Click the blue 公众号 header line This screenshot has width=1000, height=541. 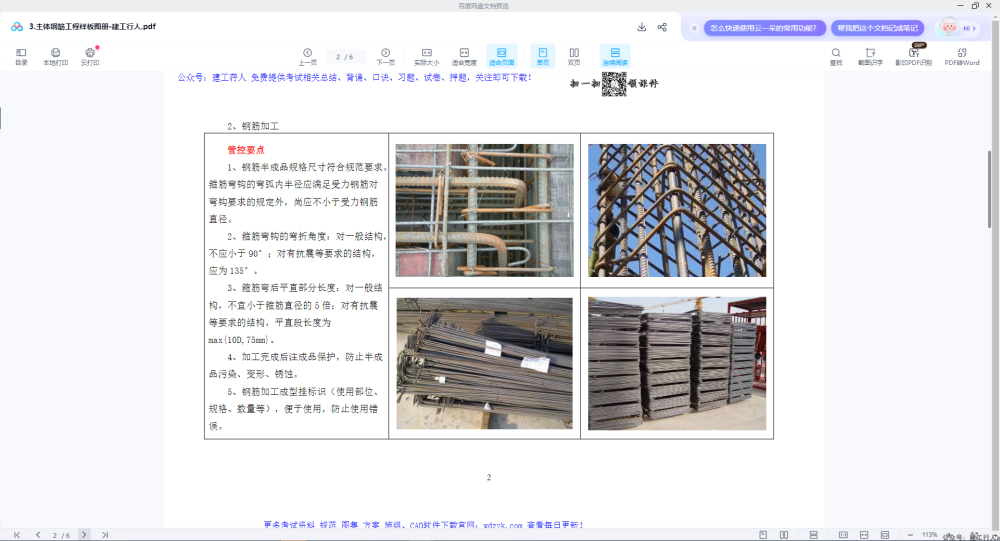point(355,77)
